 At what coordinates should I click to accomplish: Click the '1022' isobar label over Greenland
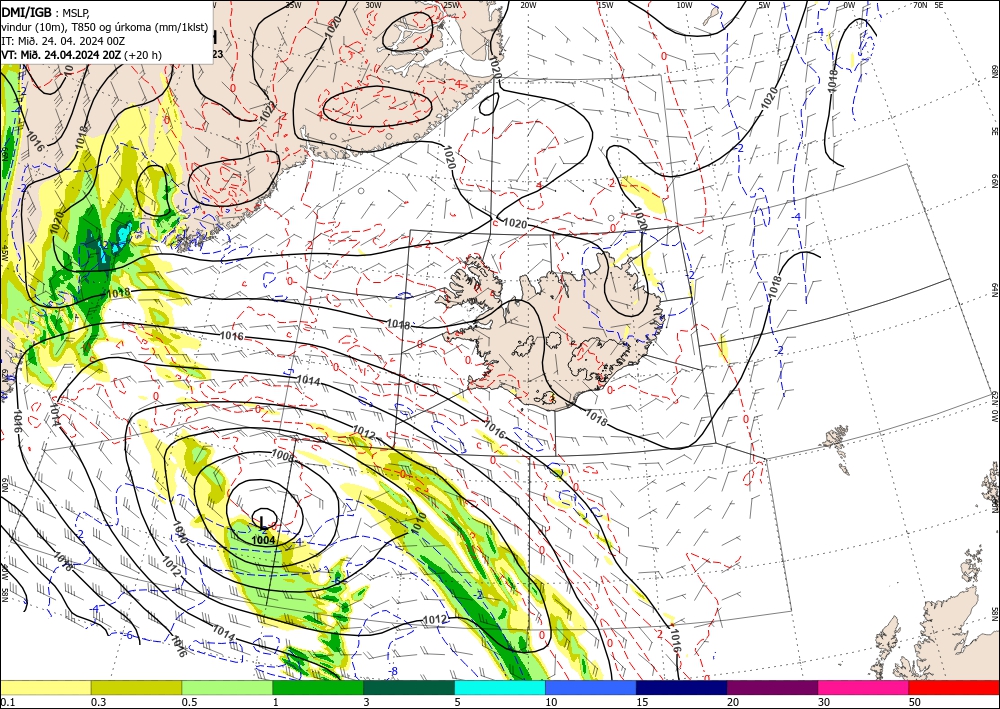tap(268, 112)
